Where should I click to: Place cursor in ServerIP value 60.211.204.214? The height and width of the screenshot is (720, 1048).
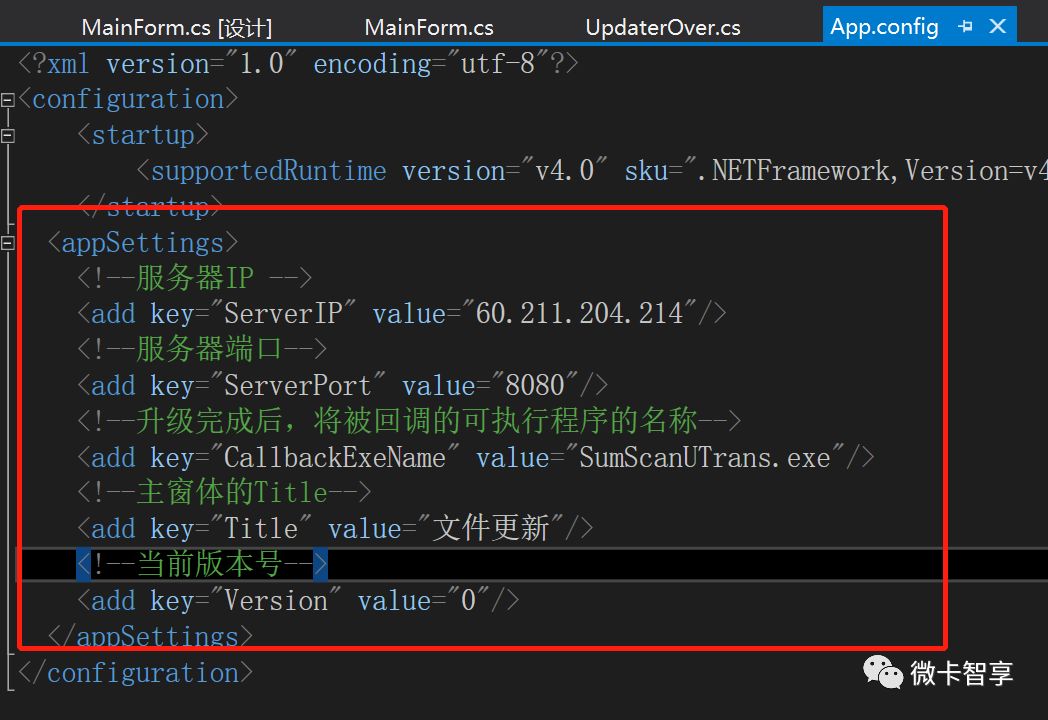tap(579, 314)
